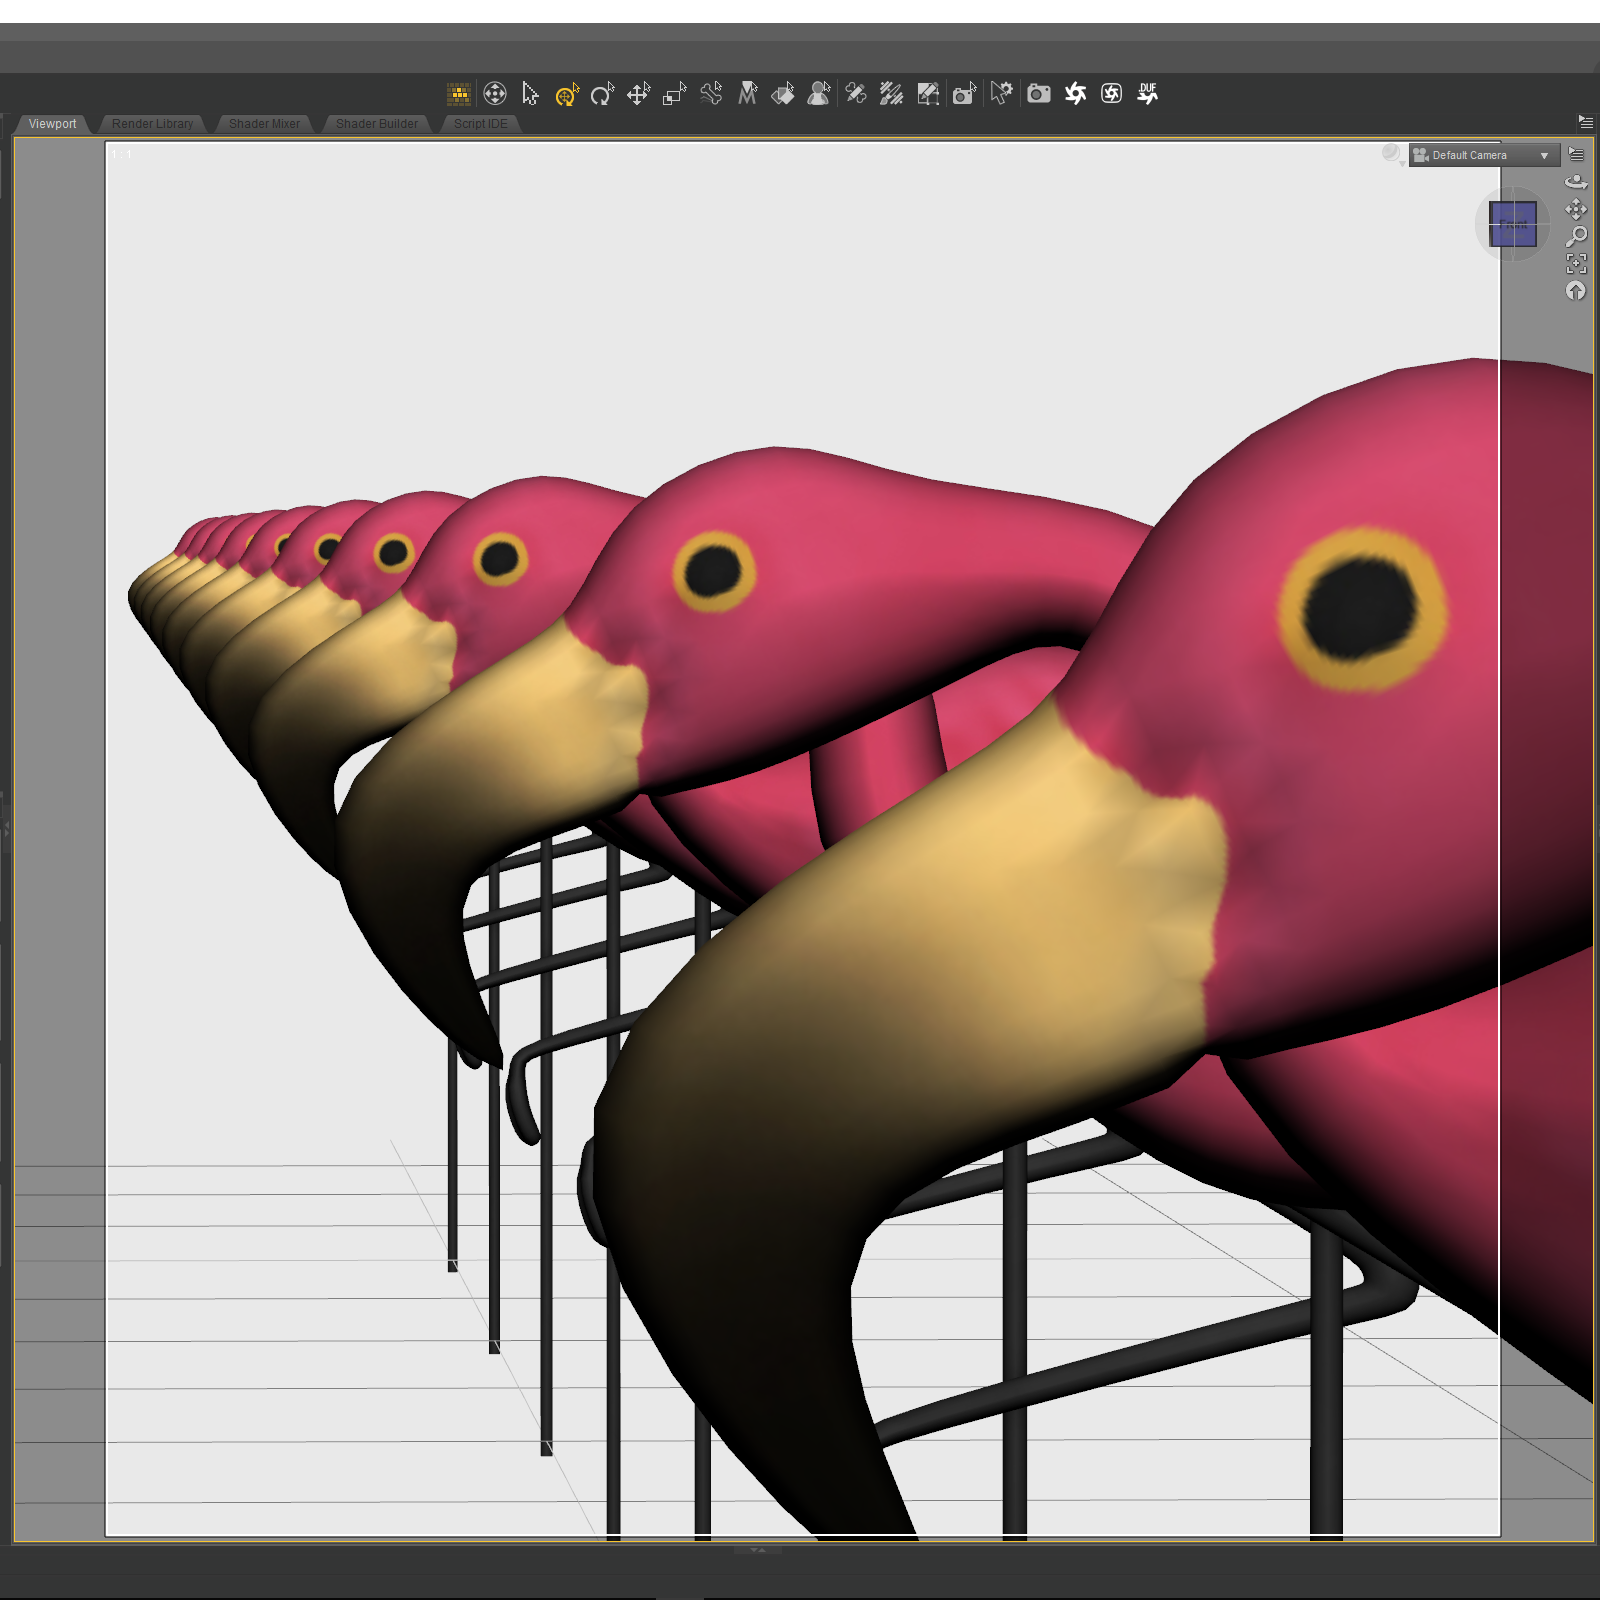Switch to the Viewport tab
The width and height of the screenshot is (1600, 1600).
(x=52, y=124)
